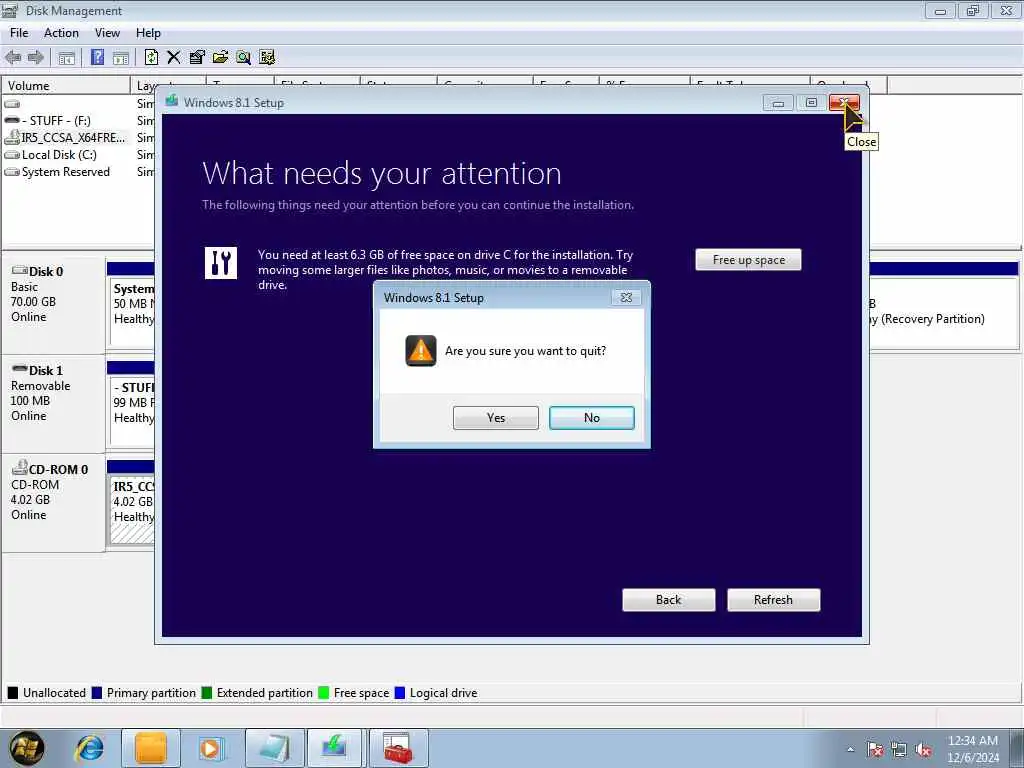Click the Back button in Setup
The width and height of the screenshot is (1024, 768).
(x=669, y=600)
